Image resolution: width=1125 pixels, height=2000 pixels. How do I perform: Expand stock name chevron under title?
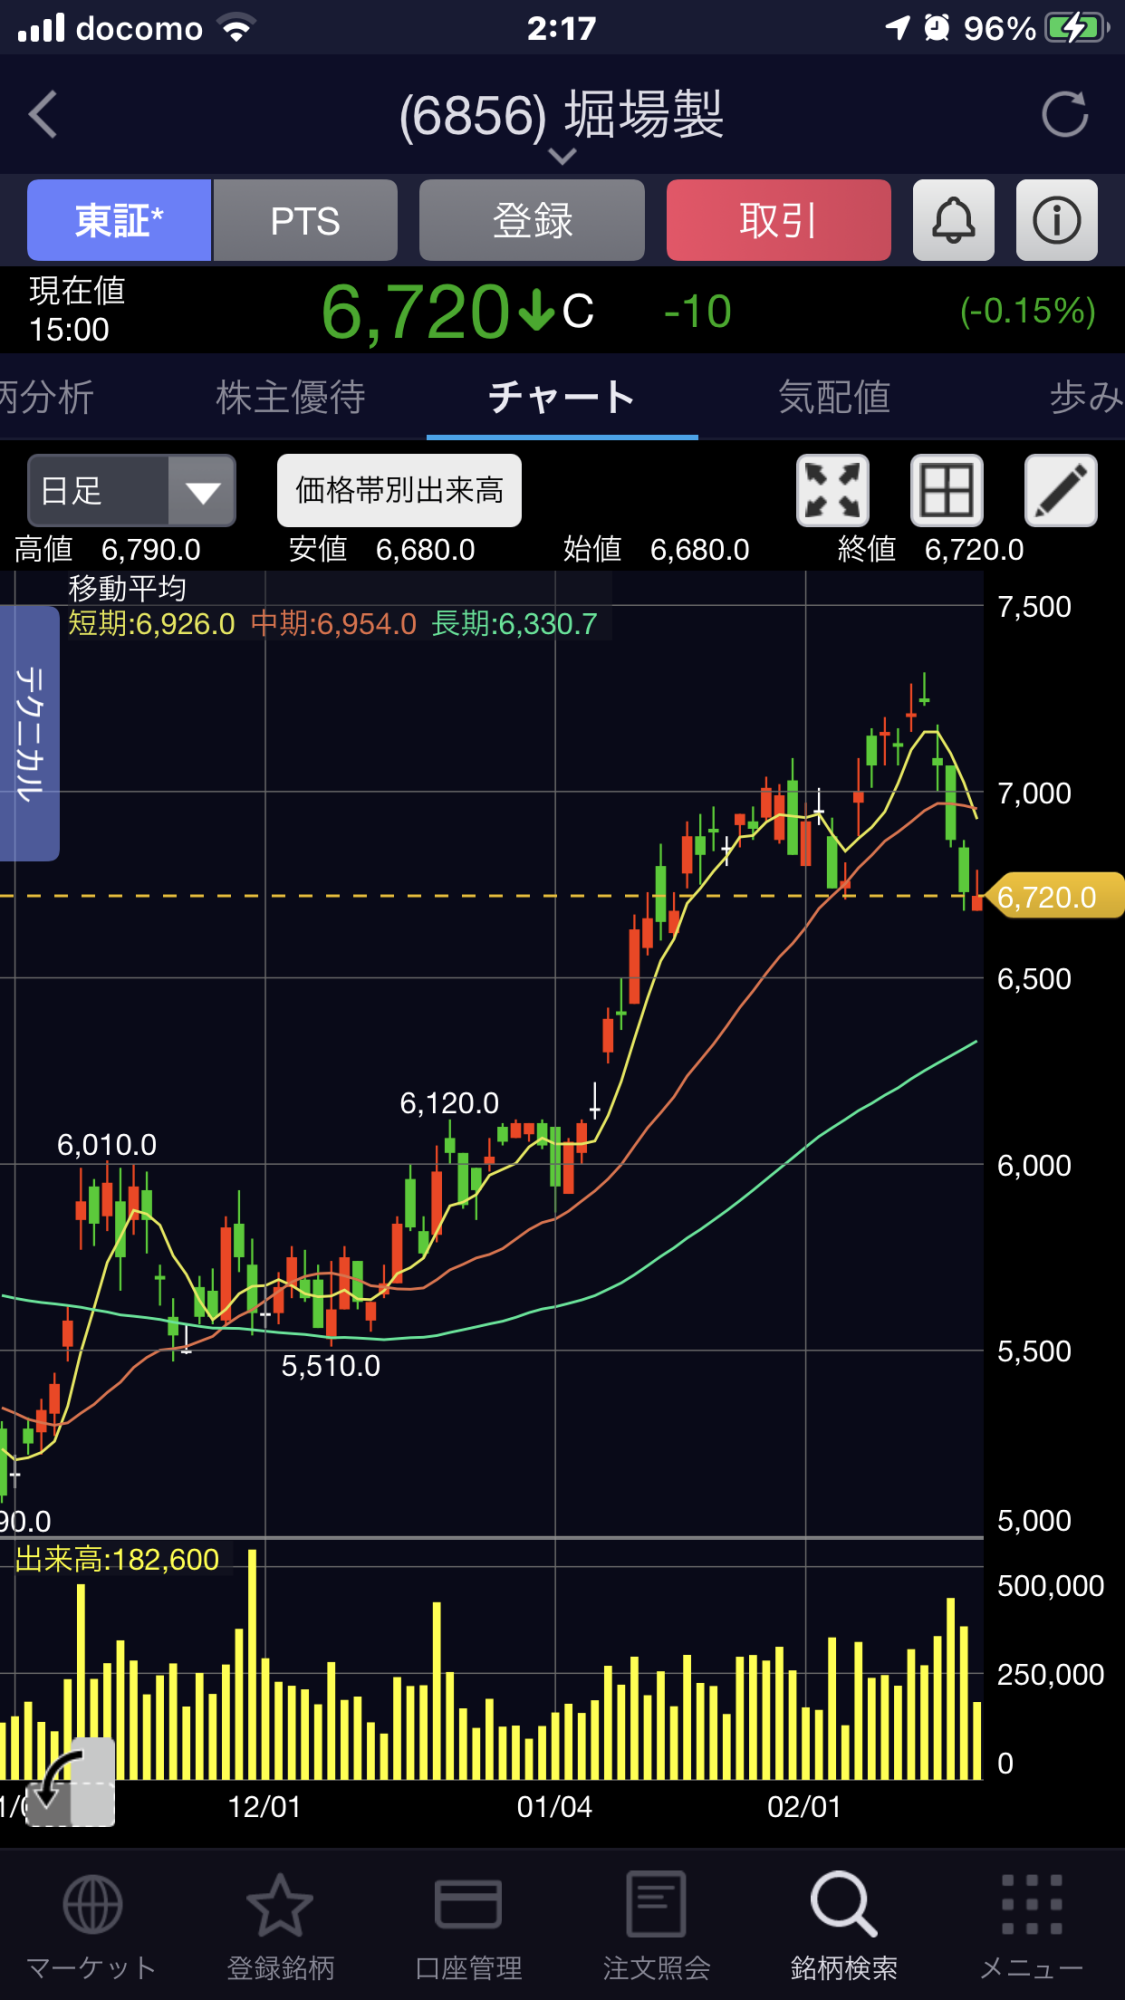click(x=562, y=156)
